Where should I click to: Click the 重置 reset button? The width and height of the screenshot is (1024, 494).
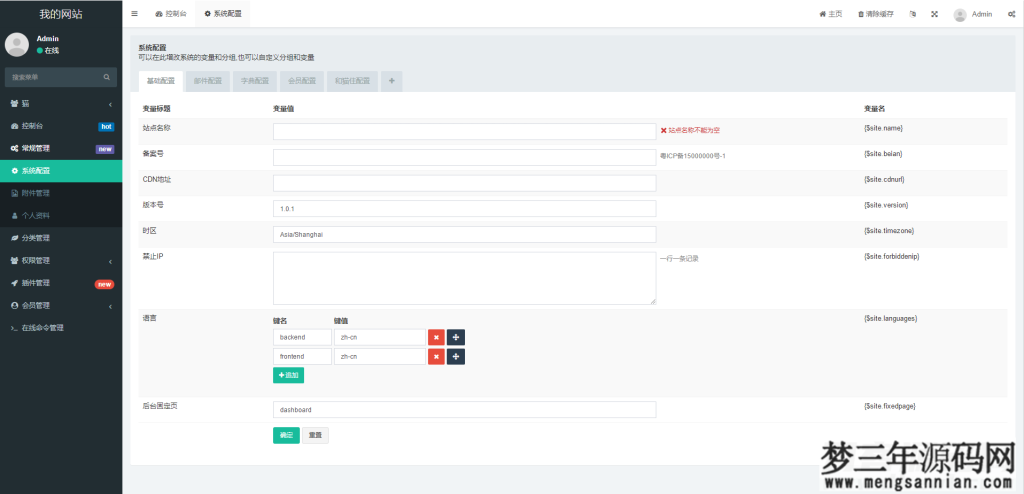pyautogui.click(x=315, y=435)
